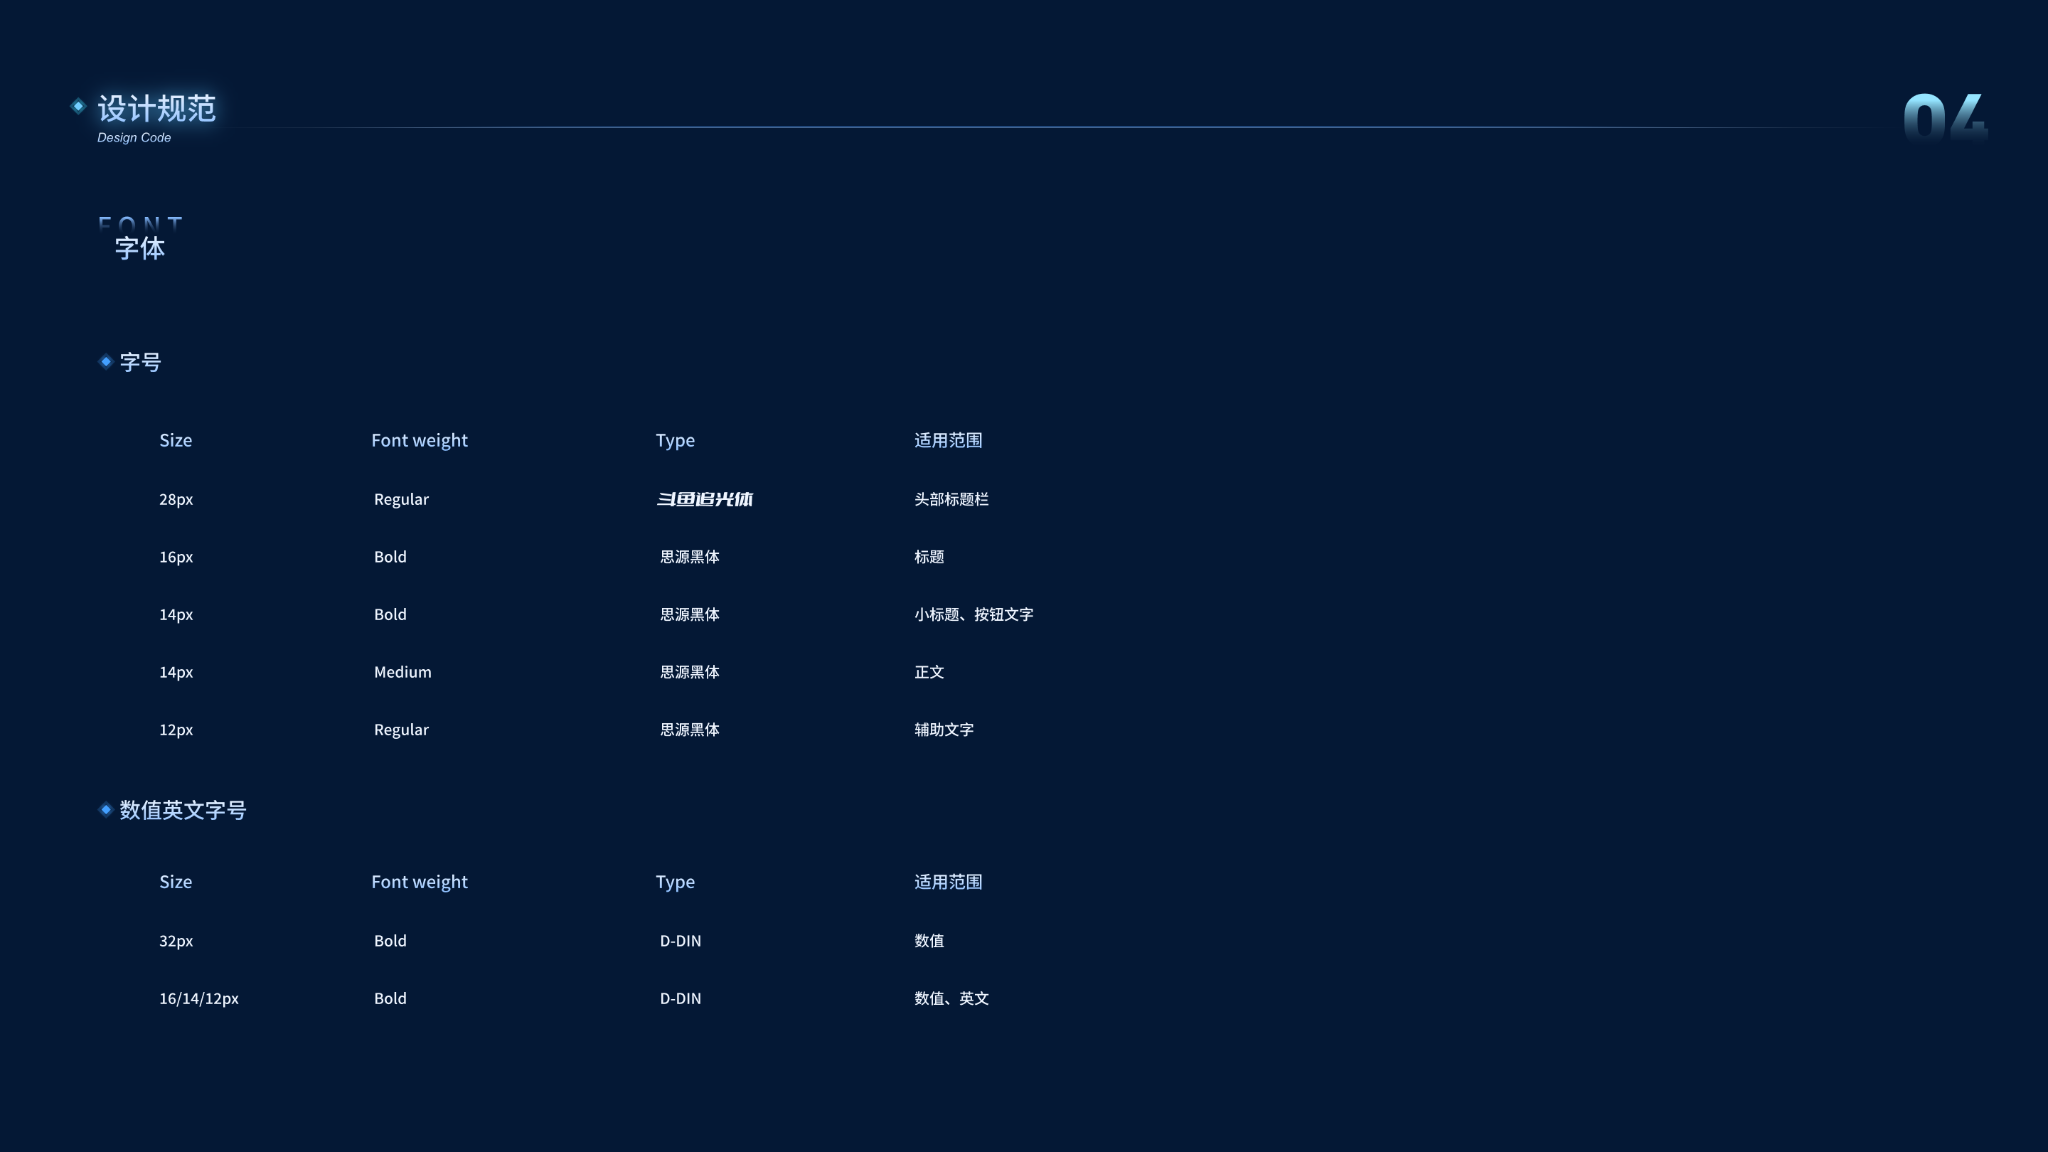Viewport: 2048px width, 1152px height.
Task: Click the 数值、英文 usage label
Action: 951,998
